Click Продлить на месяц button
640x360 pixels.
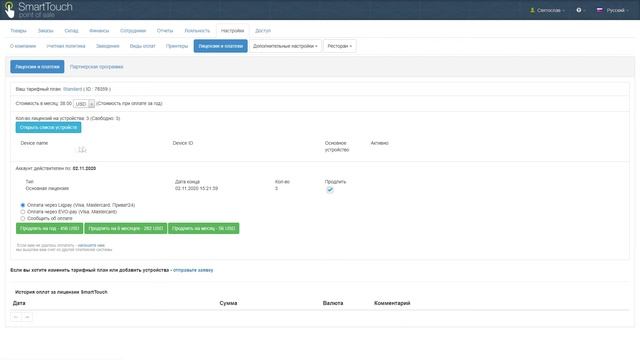tap(204, 229)
